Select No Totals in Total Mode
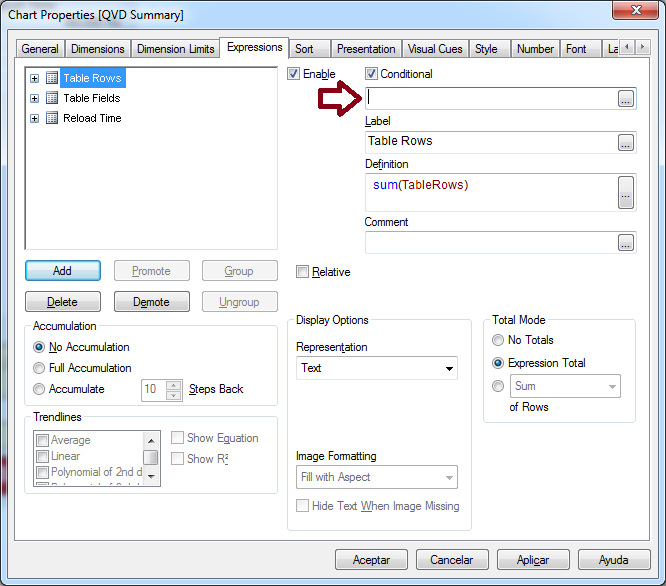Screen dimensions: 666x586 click(x=498, y=340)
